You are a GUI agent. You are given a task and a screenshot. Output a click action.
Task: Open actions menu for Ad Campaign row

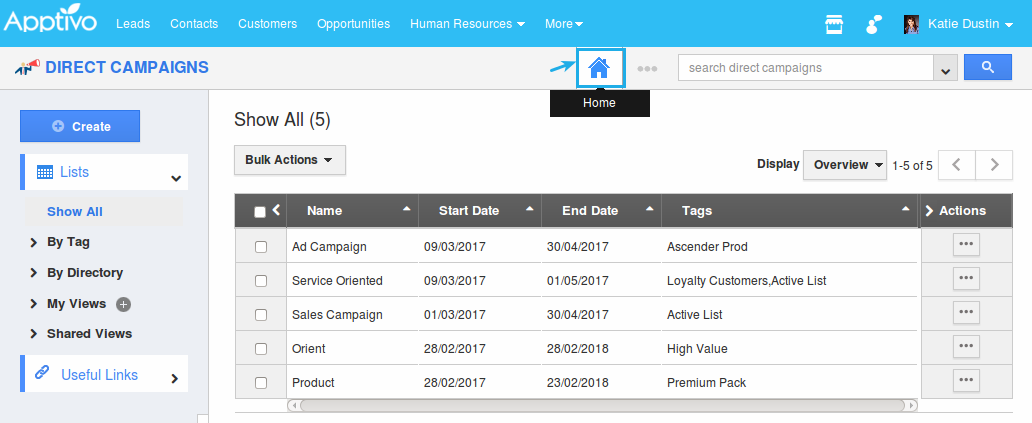[x=965, y=245]
